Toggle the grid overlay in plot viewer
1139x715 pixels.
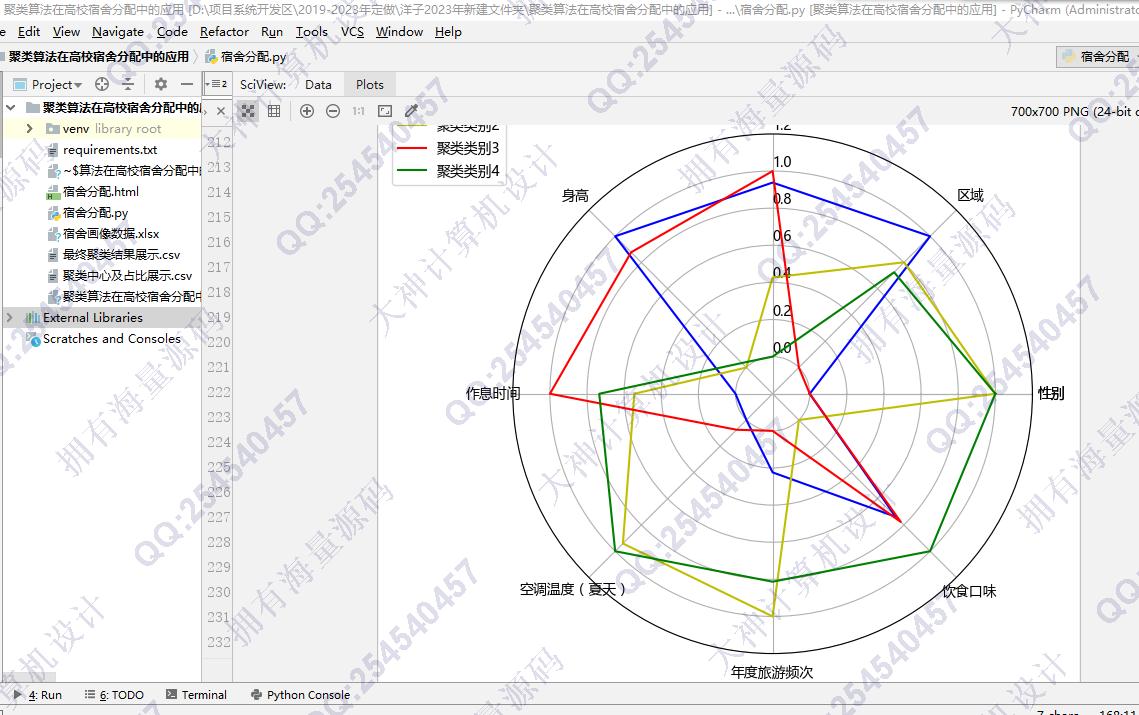(274, 111)
